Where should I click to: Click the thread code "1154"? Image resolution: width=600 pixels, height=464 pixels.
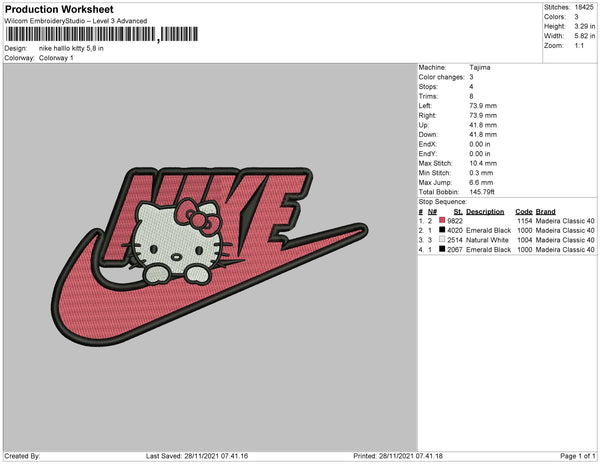point(525,221)
